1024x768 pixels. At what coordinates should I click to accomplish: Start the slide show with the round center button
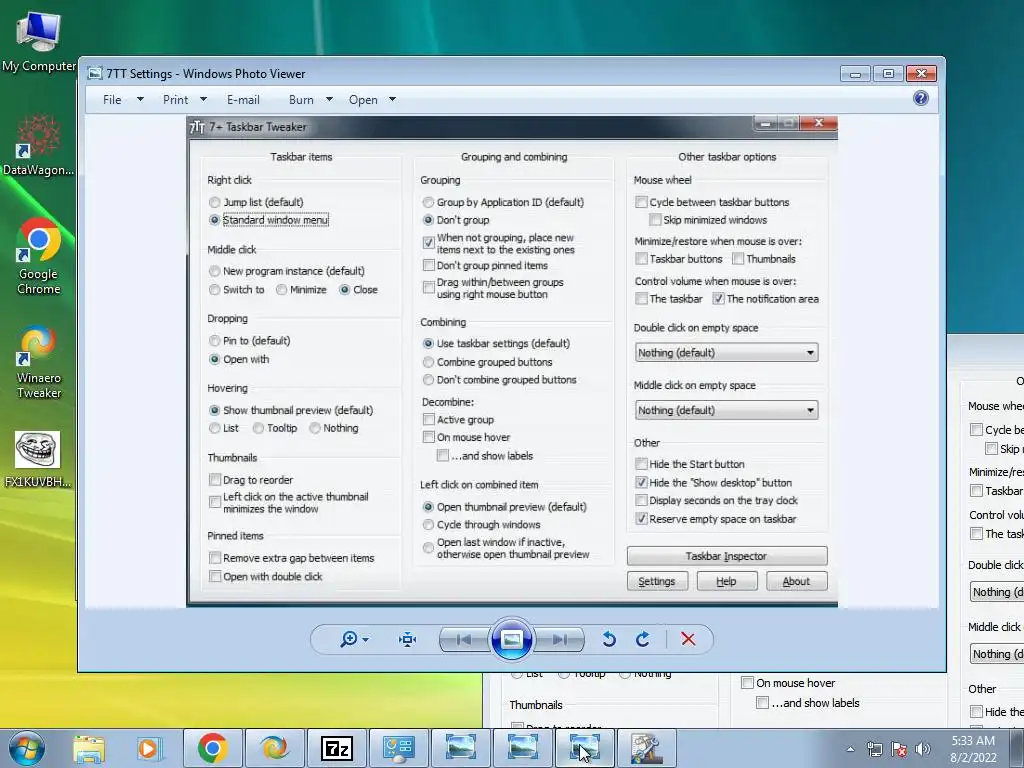[511, 639]
